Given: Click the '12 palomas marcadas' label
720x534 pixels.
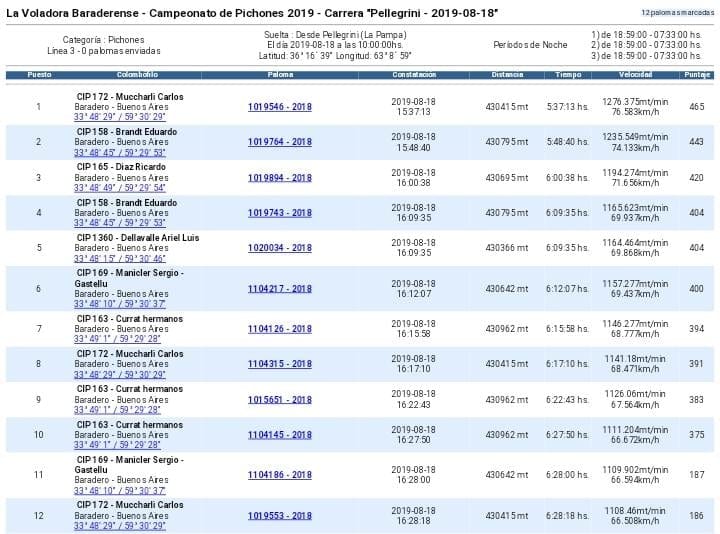Looking at the screenshot, I should 677,13.
